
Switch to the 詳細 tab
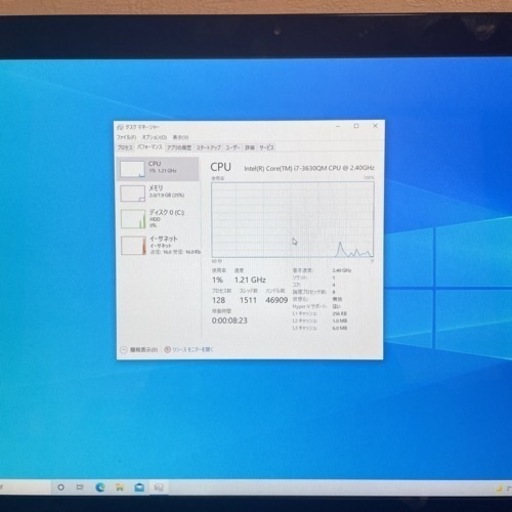point(250,147)
